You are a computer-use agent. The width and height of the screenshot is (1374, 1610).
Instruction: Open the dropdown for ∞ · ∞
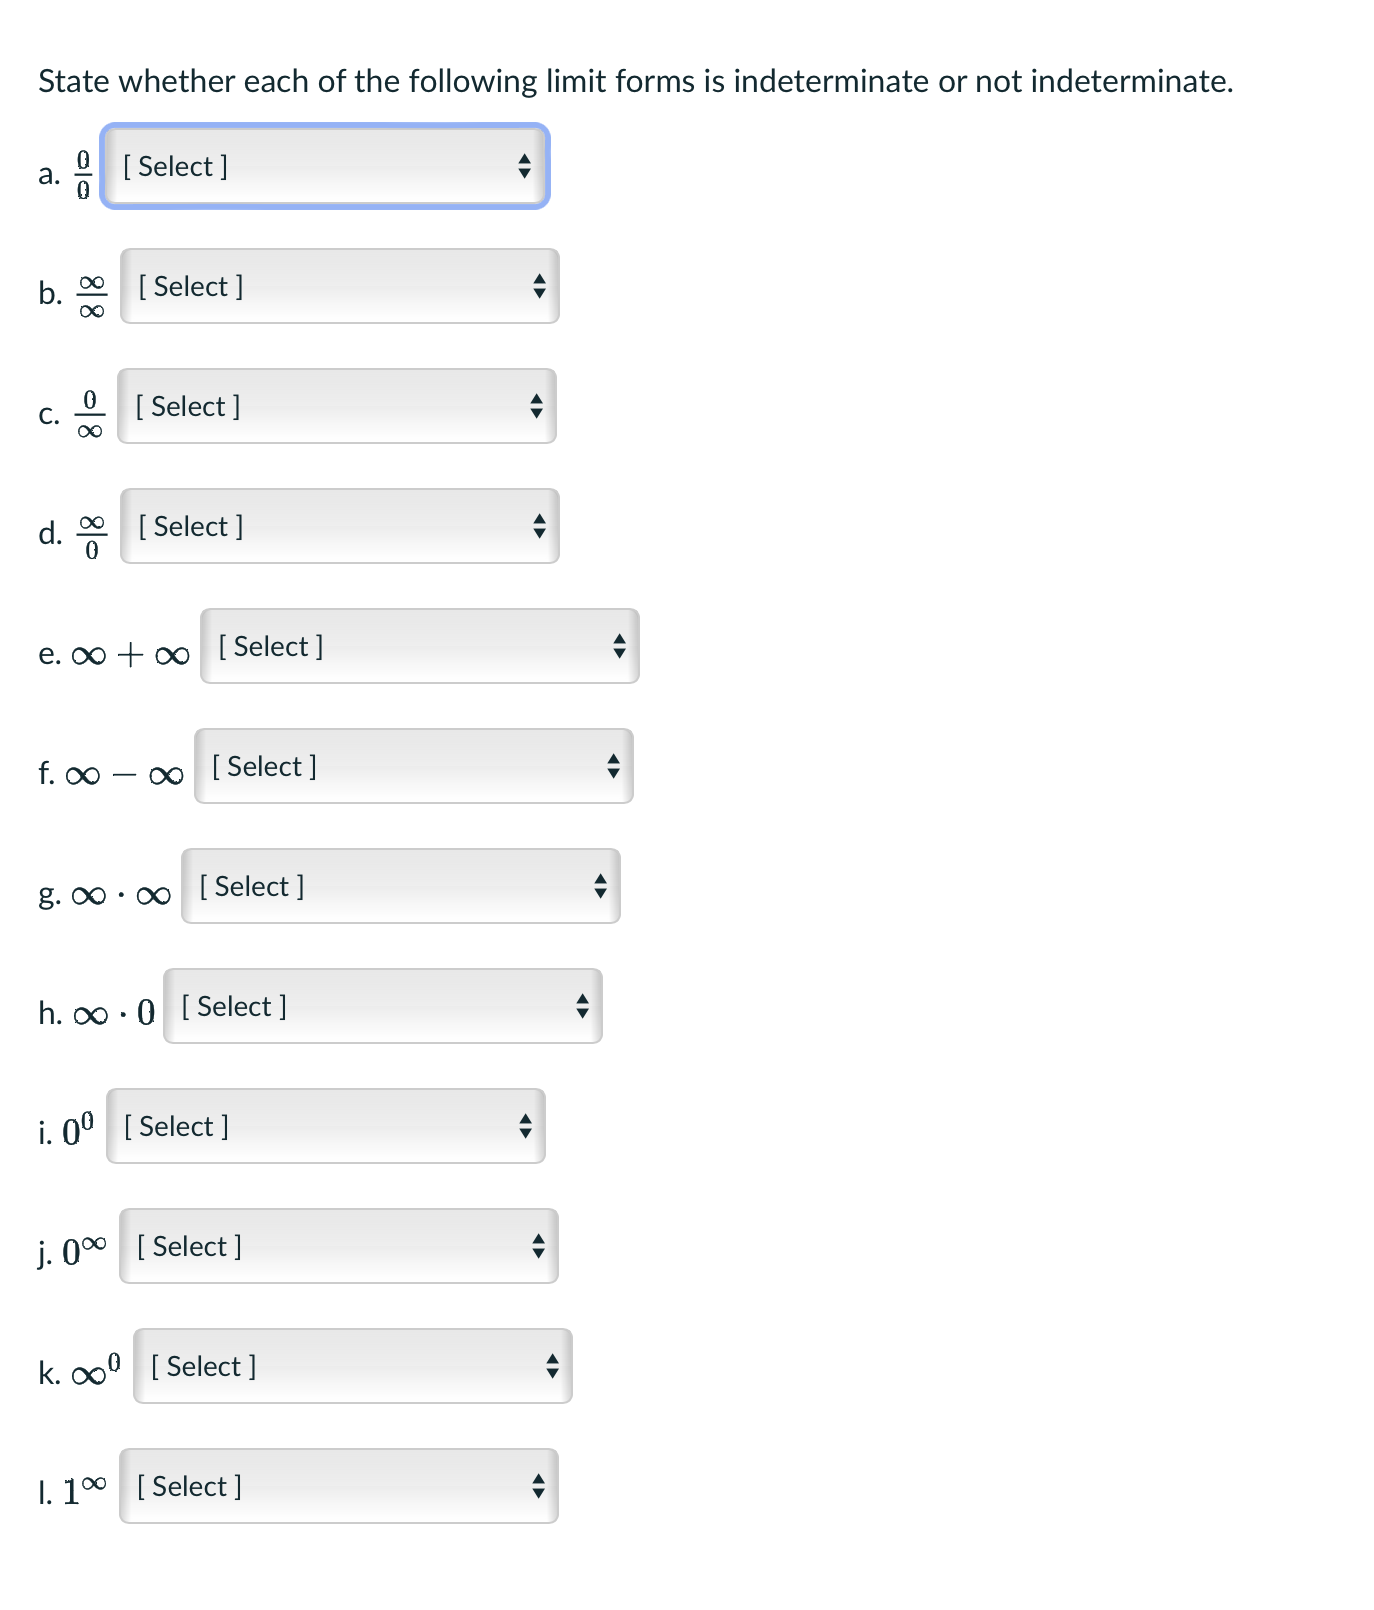pyautogui.click(x=399, y=886)
